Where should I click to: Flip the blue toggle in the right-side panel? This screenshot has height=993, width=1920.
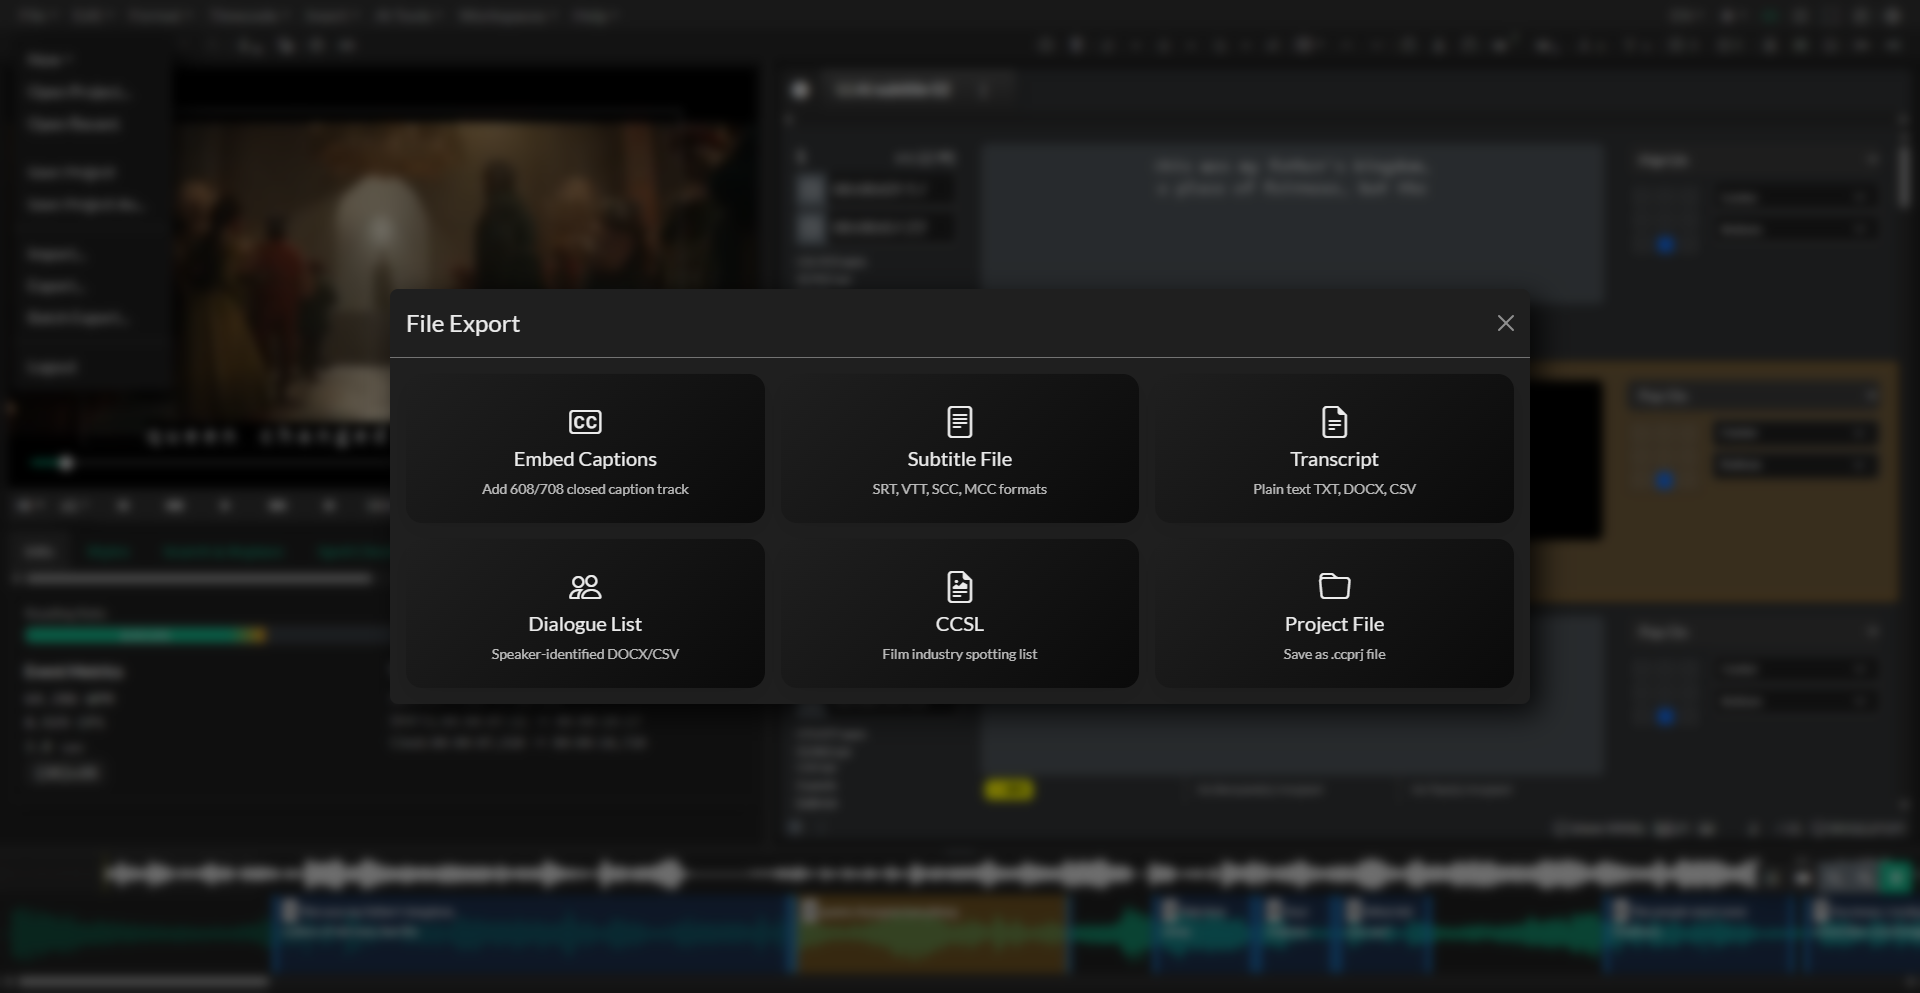[1663, 244]
